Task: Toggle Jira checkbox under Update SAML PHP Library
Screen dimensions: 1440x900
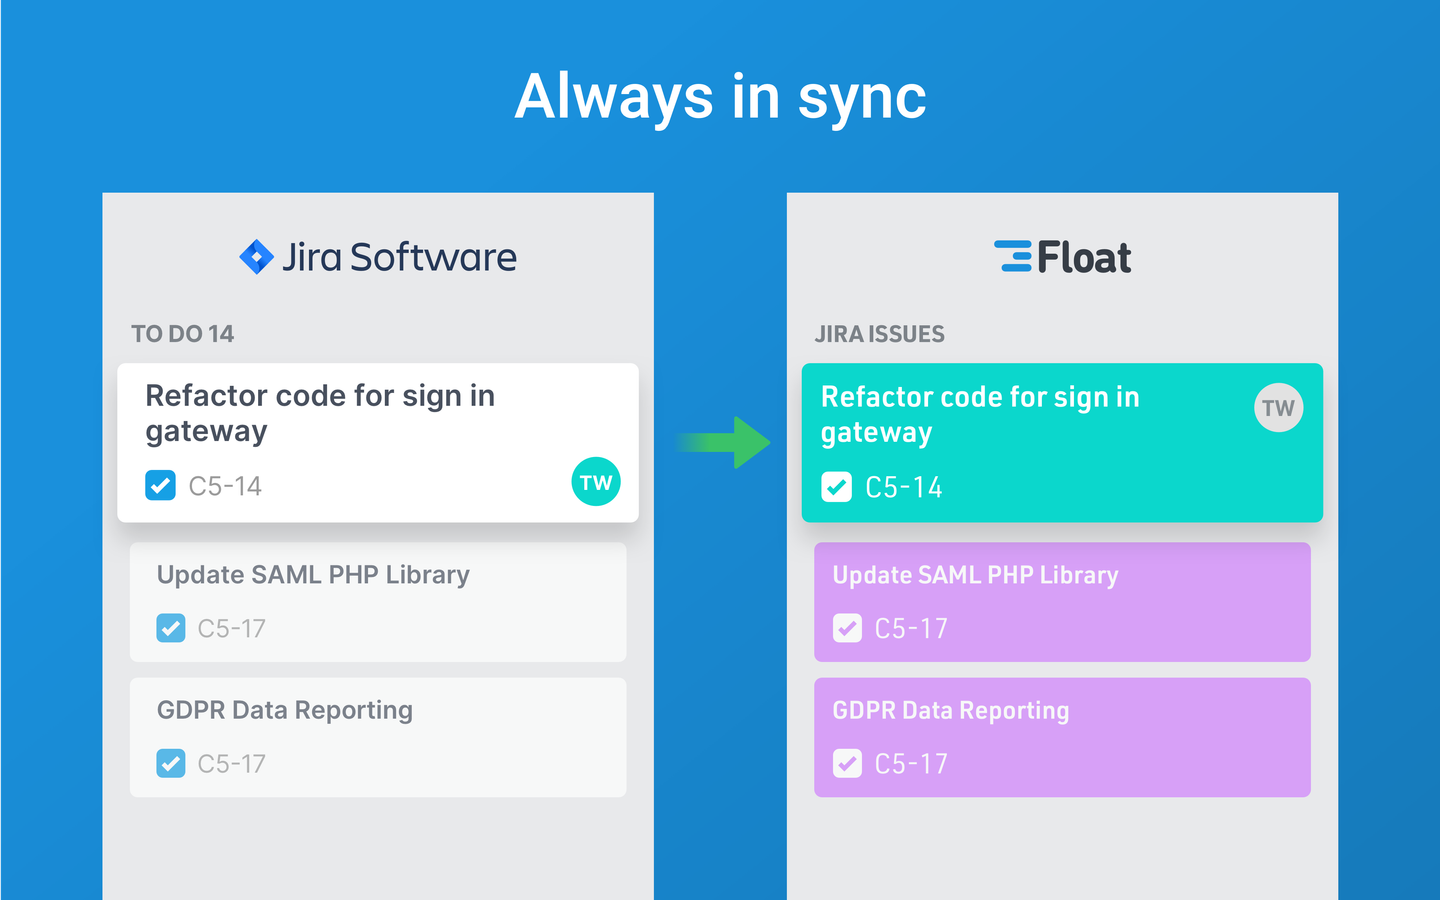Action: tap(171, 628)
